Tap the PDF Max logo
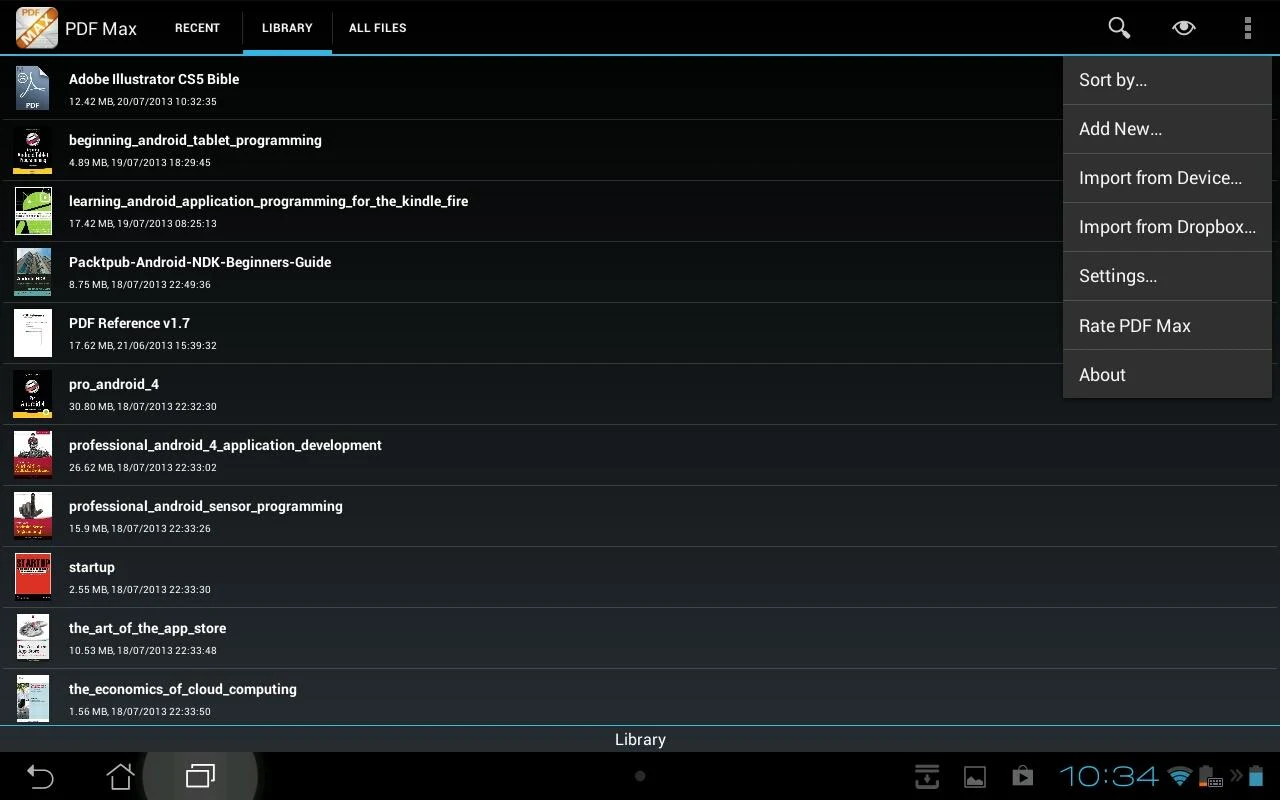The width and height of the screenshot is (1280, 800). 33,27
